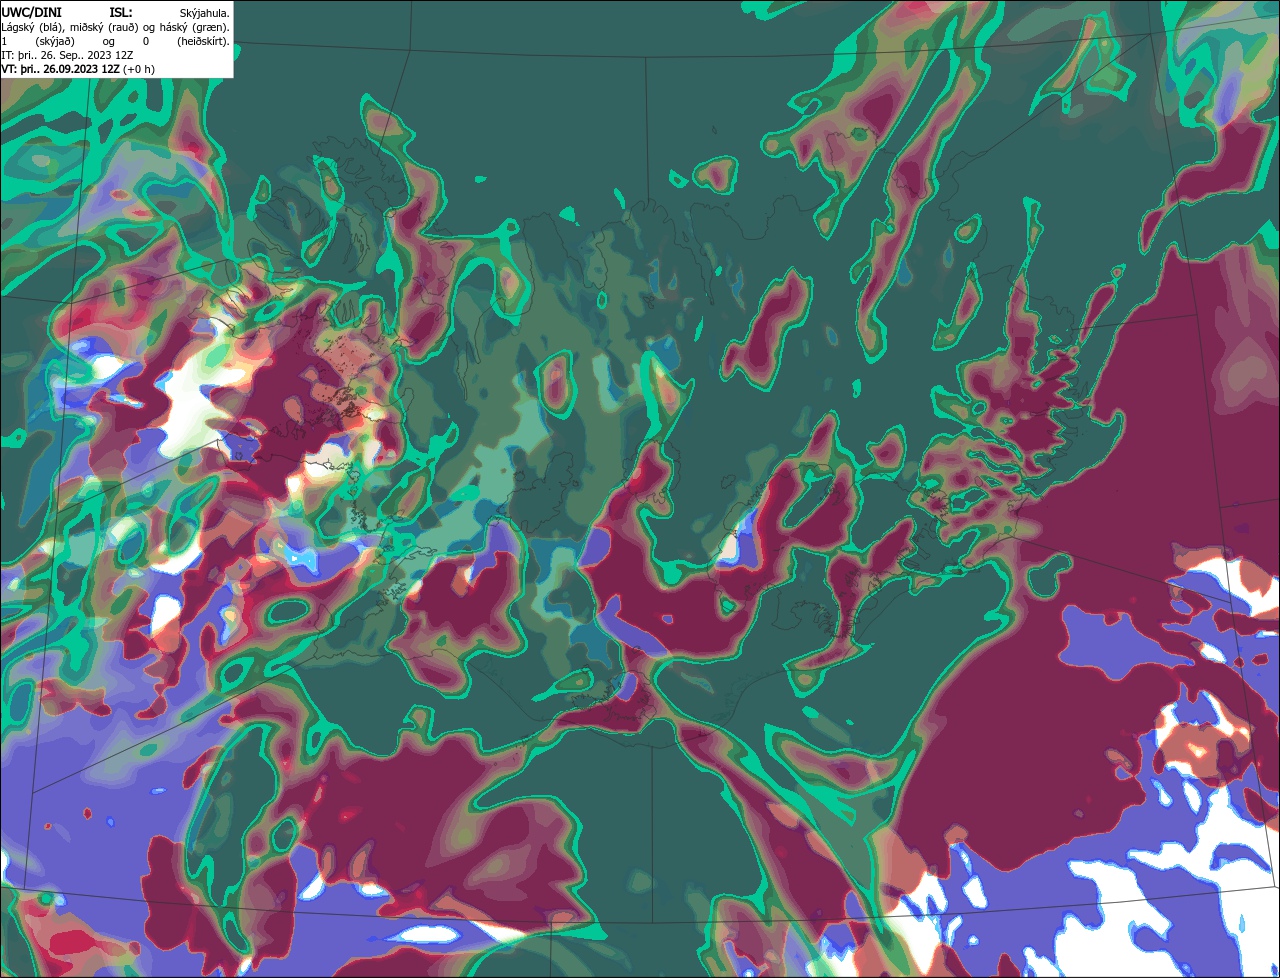Click the '(heiðskírt).' text in the legend

[204, 42]
